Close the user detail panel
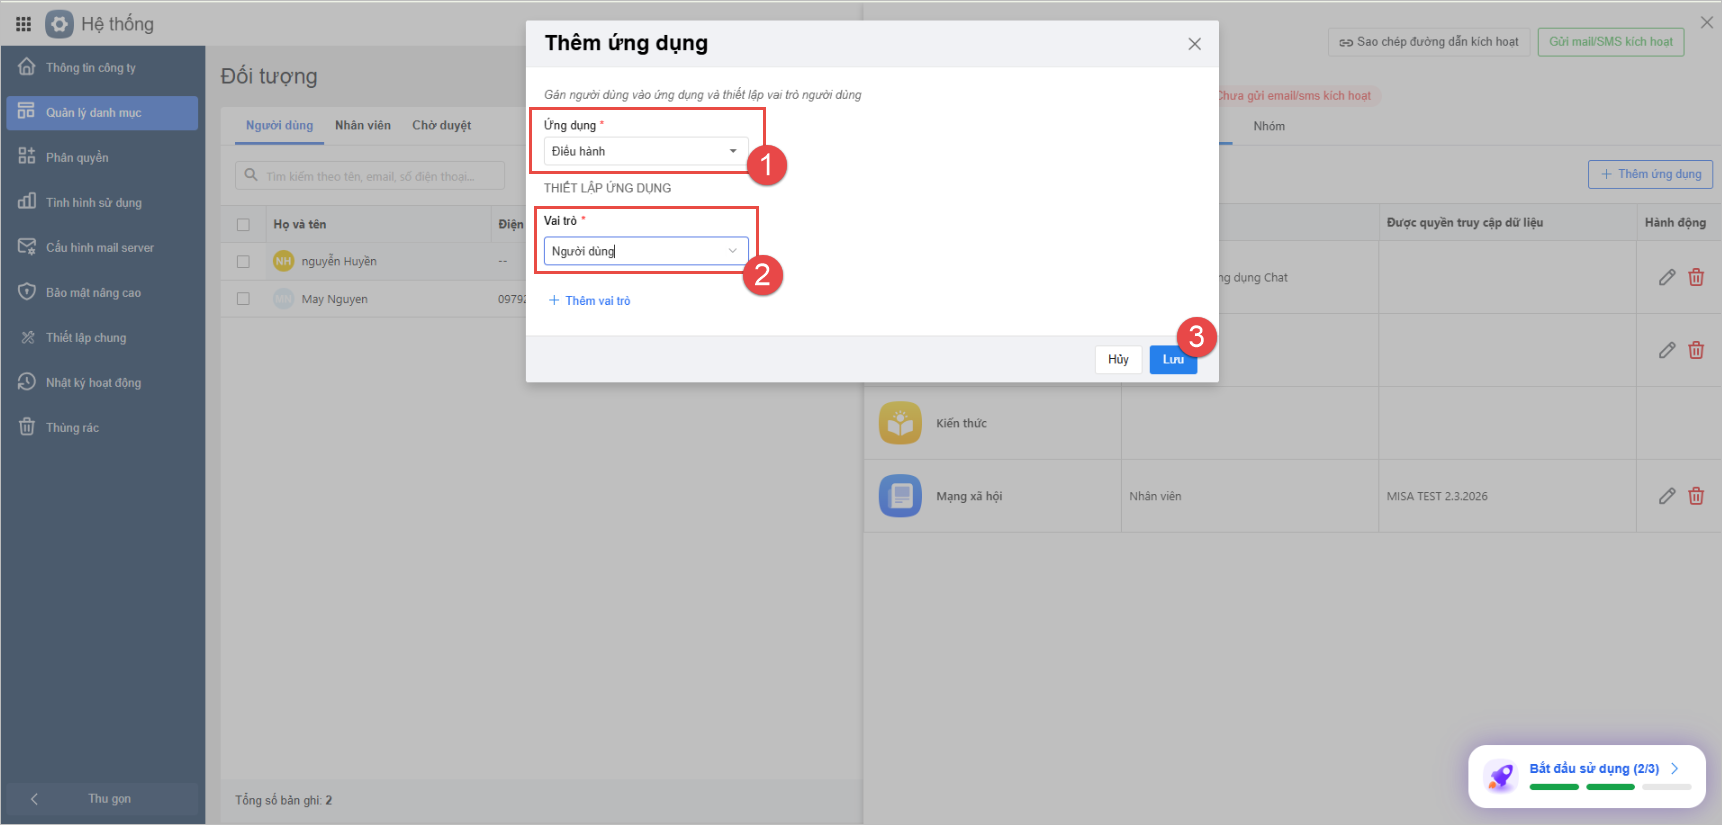This screenshot has width=1722, height=825. pos(1707,22)
